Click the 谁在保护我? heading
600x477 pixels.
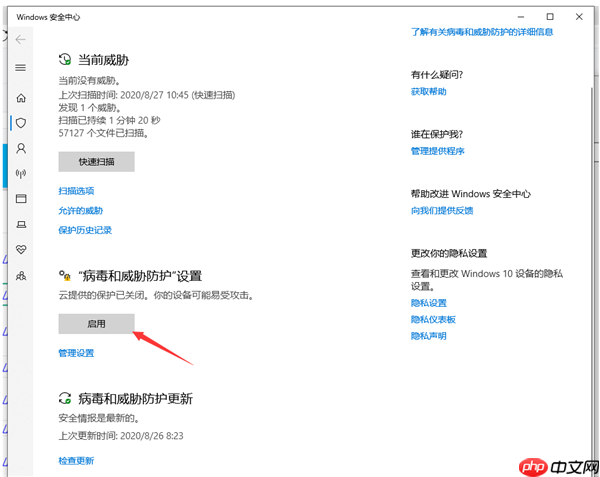[x=437, y=134]
